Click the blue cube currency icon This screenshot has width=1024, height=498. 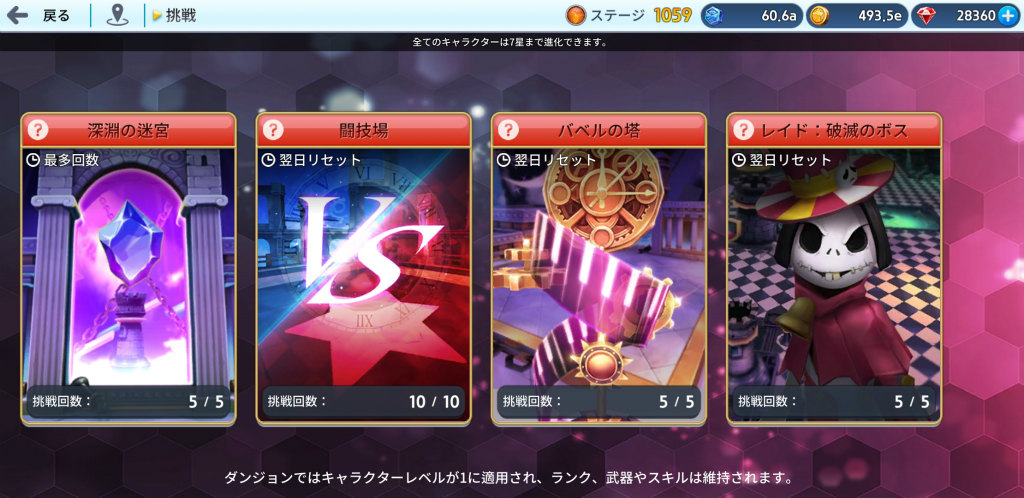[x=716, y=16]
